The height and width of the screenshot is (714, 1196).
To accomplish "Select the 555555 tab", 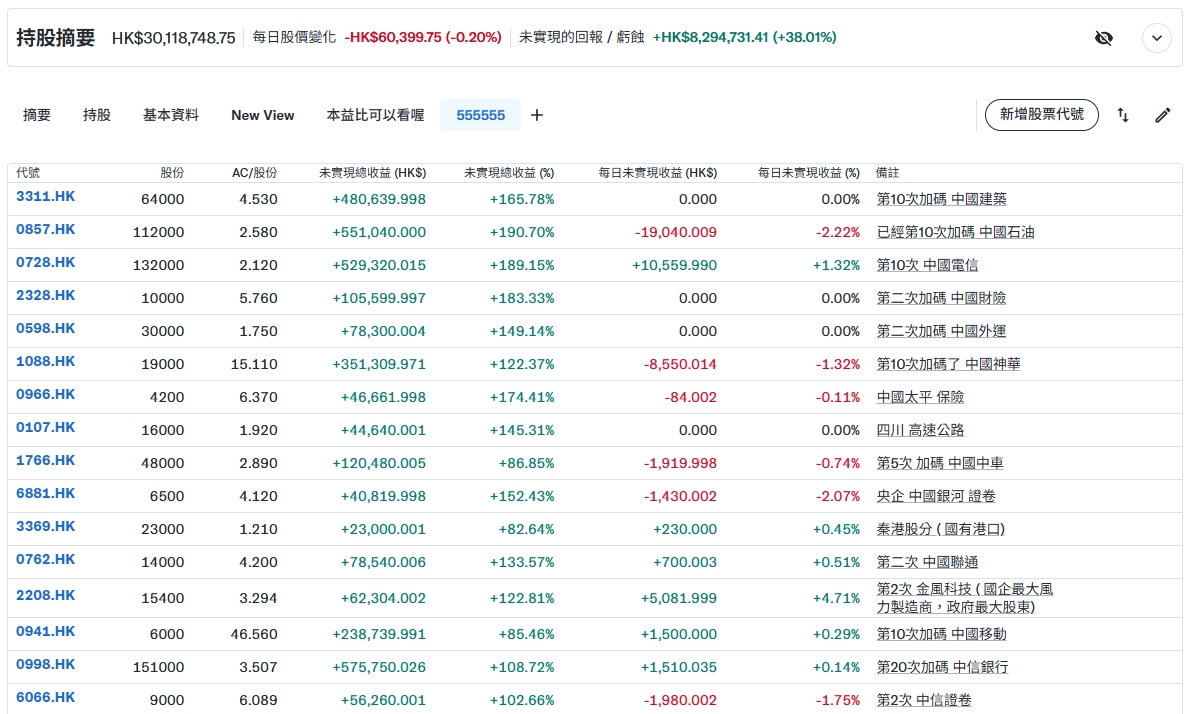I will click(481, 115).
